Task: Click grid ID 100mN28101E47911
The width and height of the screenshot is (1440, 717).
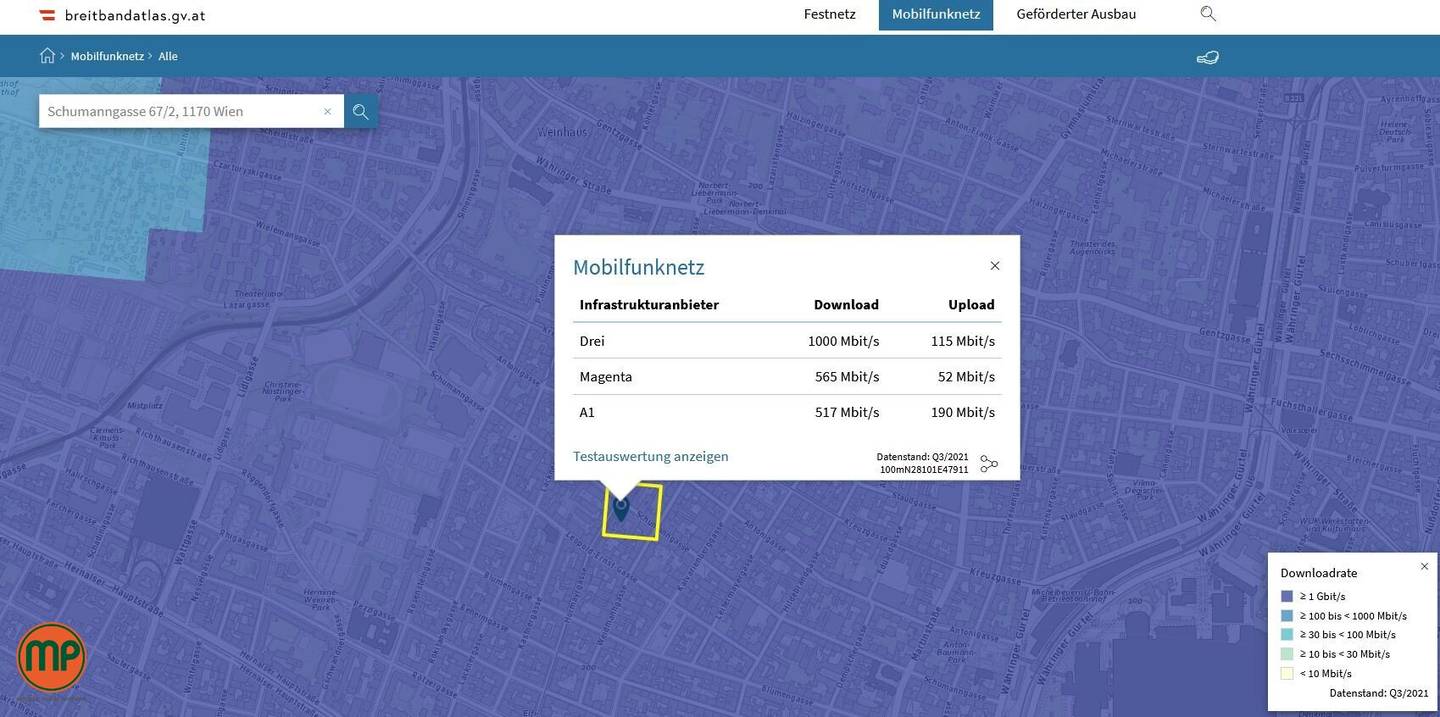Action: [924, 470]
